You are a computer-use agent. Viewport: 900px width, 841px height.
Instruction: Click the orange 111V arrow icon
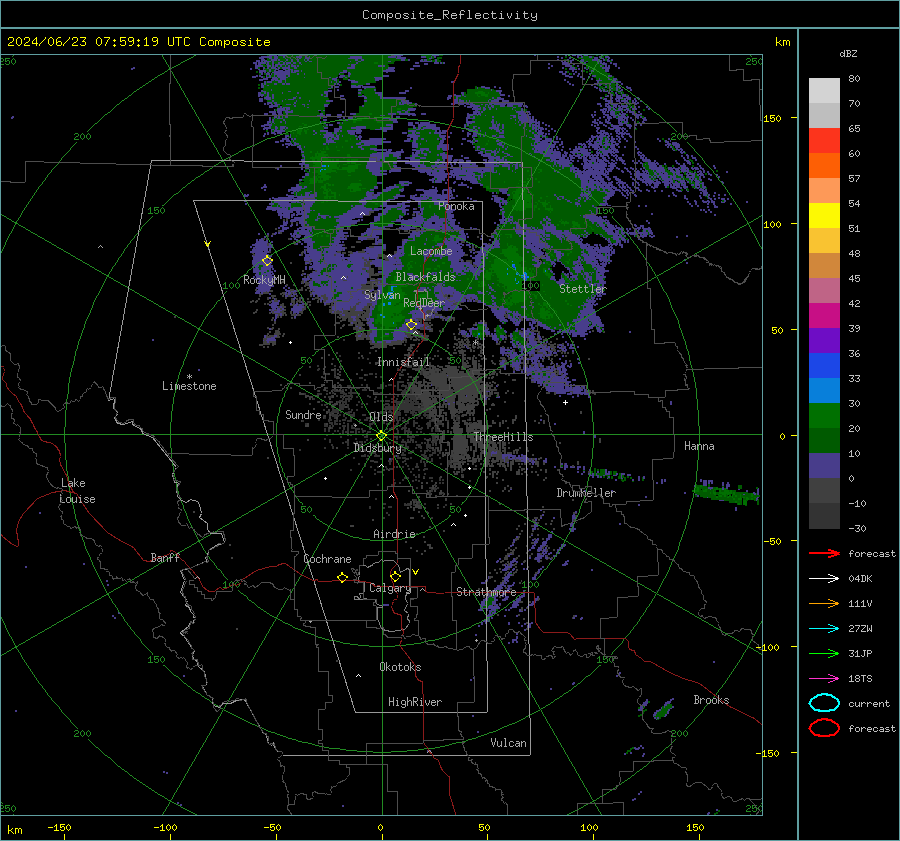pos(824,603)
